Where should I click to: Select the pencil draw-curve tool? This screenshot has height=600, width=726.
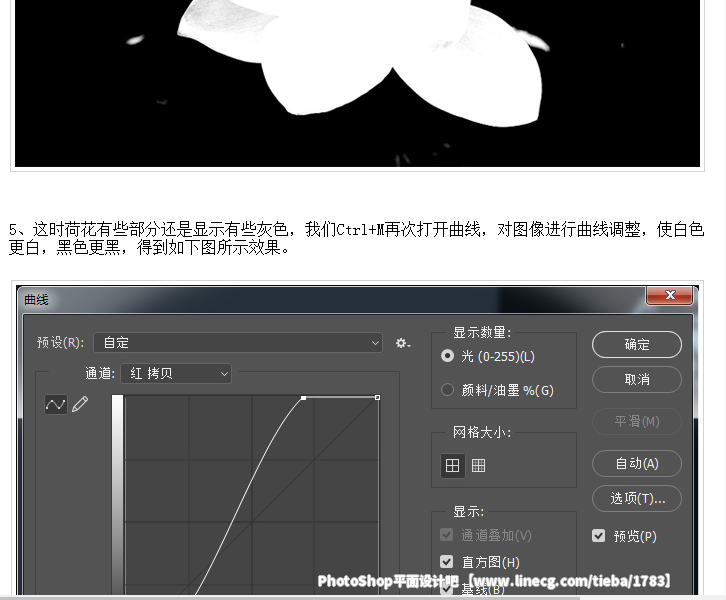coord(80,404)
